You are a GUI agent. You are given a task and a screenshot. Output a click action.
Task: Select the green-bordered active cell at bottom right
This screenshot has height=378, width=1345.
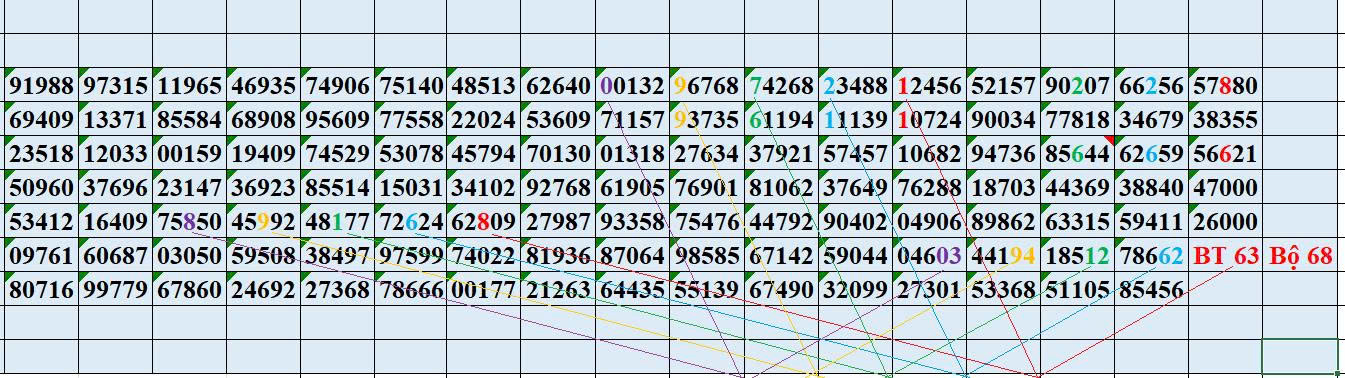(x=1300, y=356)
